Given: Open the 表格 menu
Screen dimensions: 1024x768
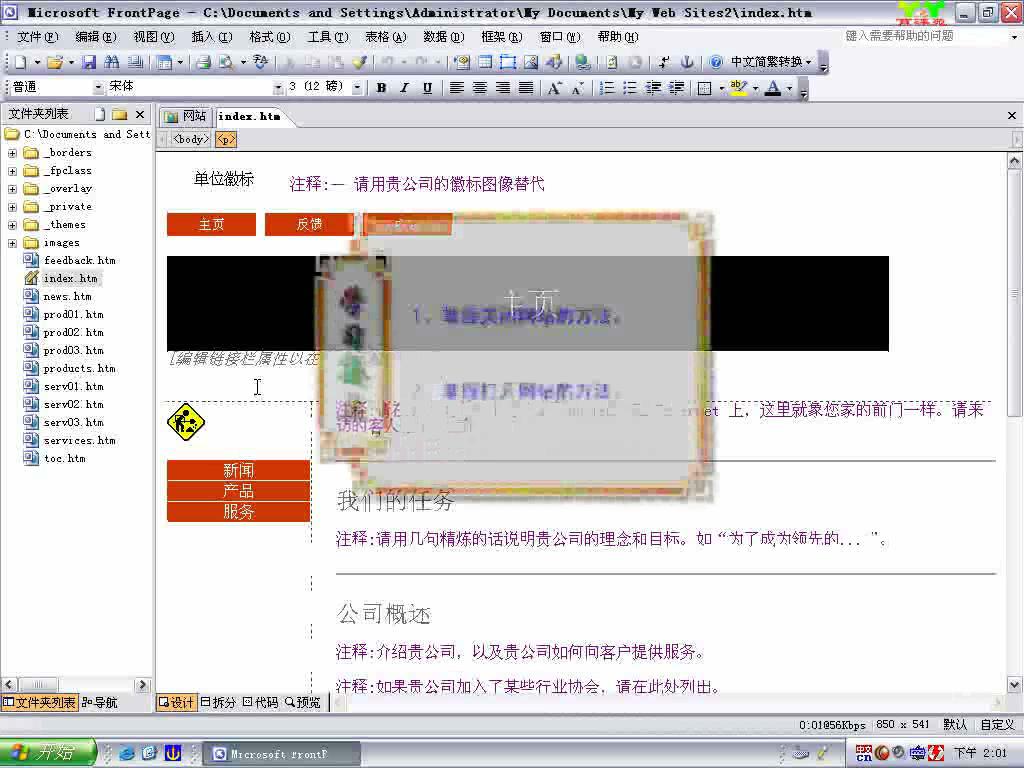Looking at the screenshot, I should 385,37.
